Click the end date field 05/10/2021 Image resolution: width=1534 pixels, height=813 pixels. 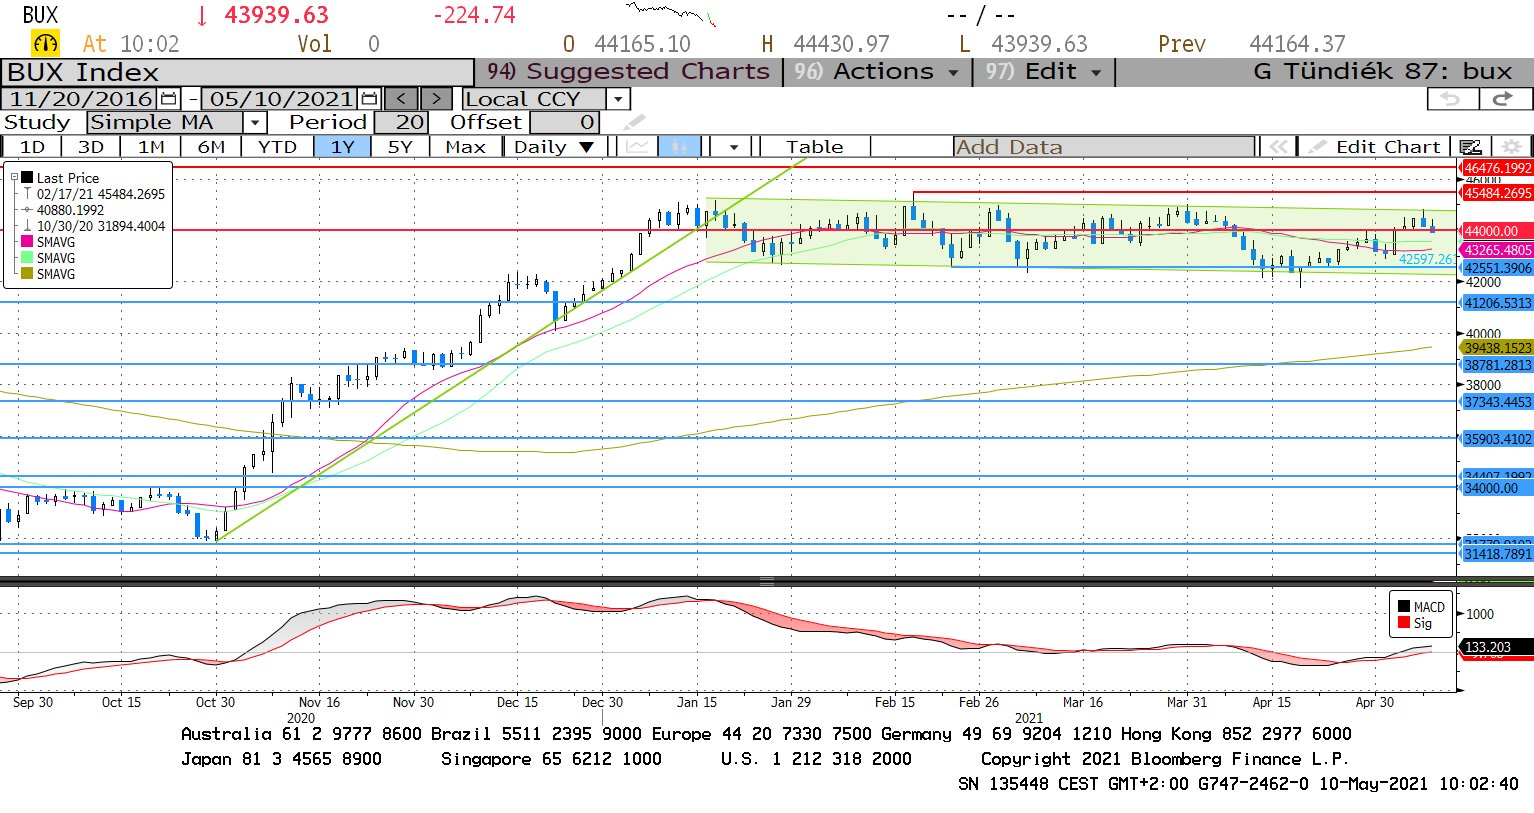[x=281, y=98]
